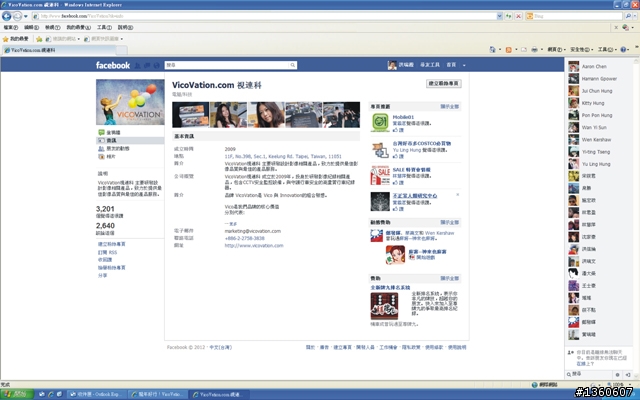The width and height of the screenshot is (640, 400).
Task: Stop loading with the red X icon
Action: (518, 16)
